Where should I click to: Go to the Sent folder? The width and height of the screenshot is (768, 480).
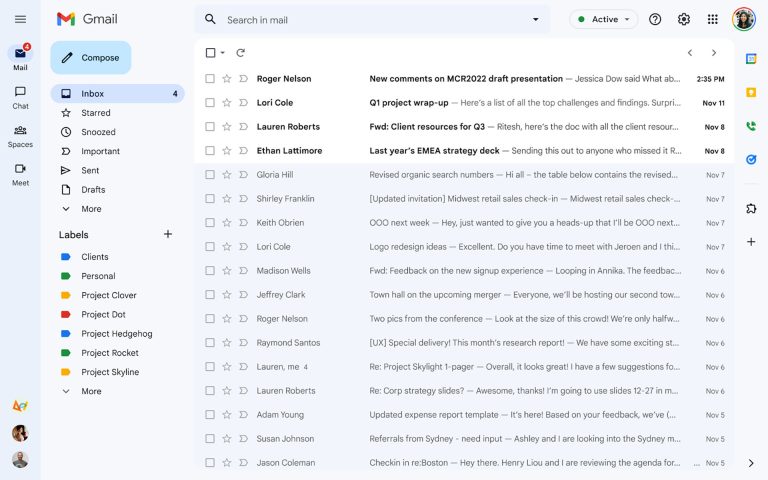pyautogui.click(x=91, y=171)
